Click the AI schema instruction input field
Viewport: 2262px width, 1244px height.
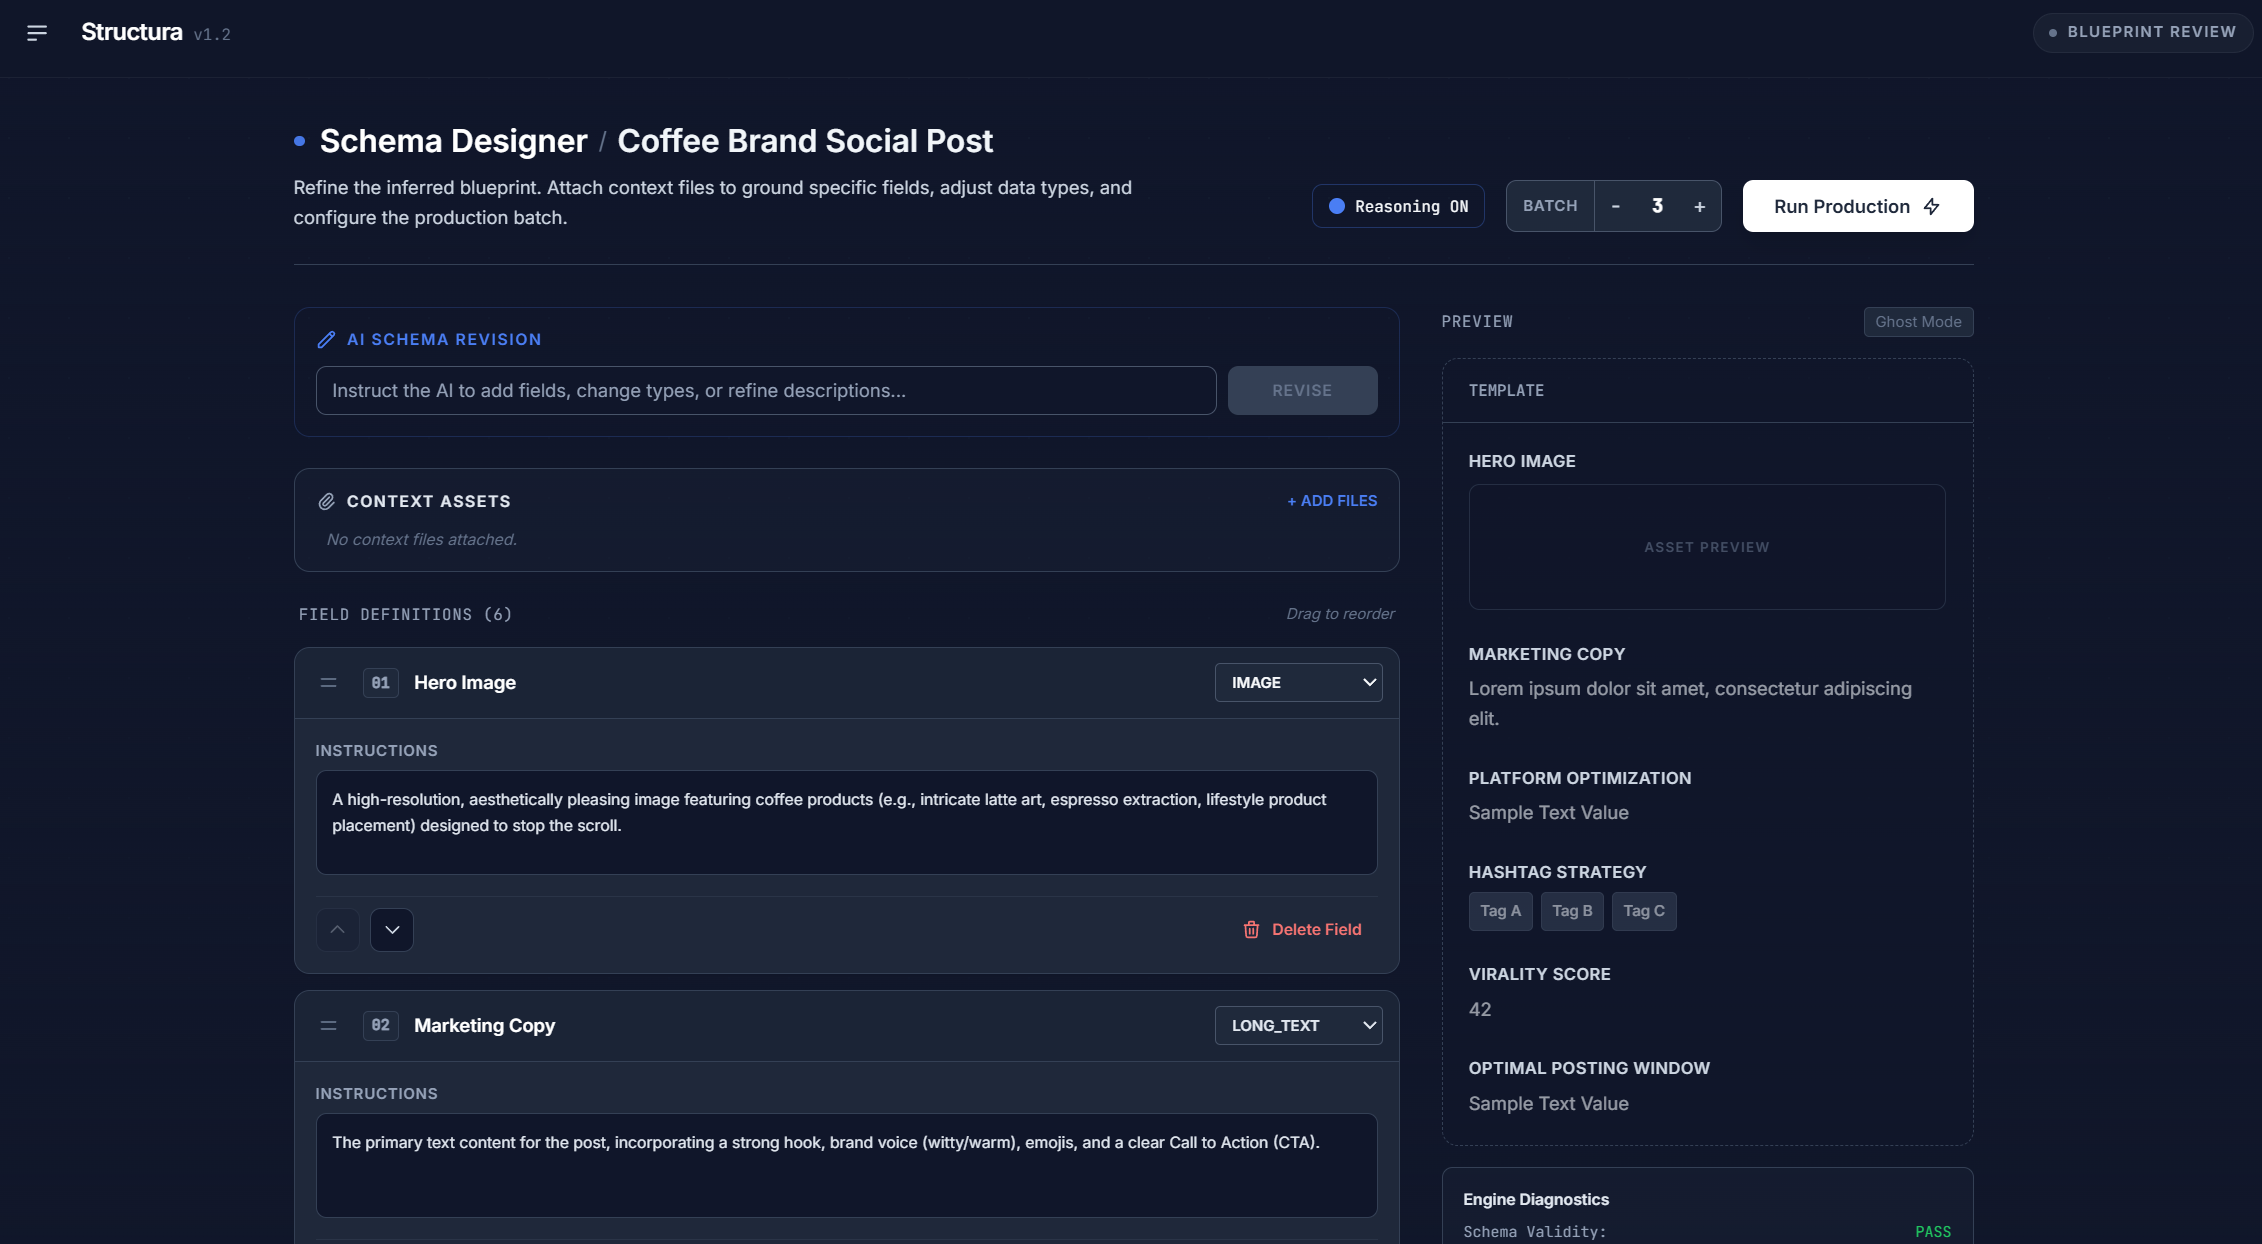[x=765, y=391]
